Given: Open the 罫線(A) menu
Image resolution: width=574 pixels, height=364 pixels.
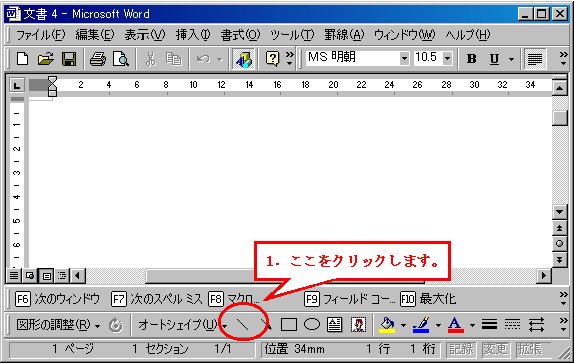Looking at the screenshot, I should (x=344, y=35).
